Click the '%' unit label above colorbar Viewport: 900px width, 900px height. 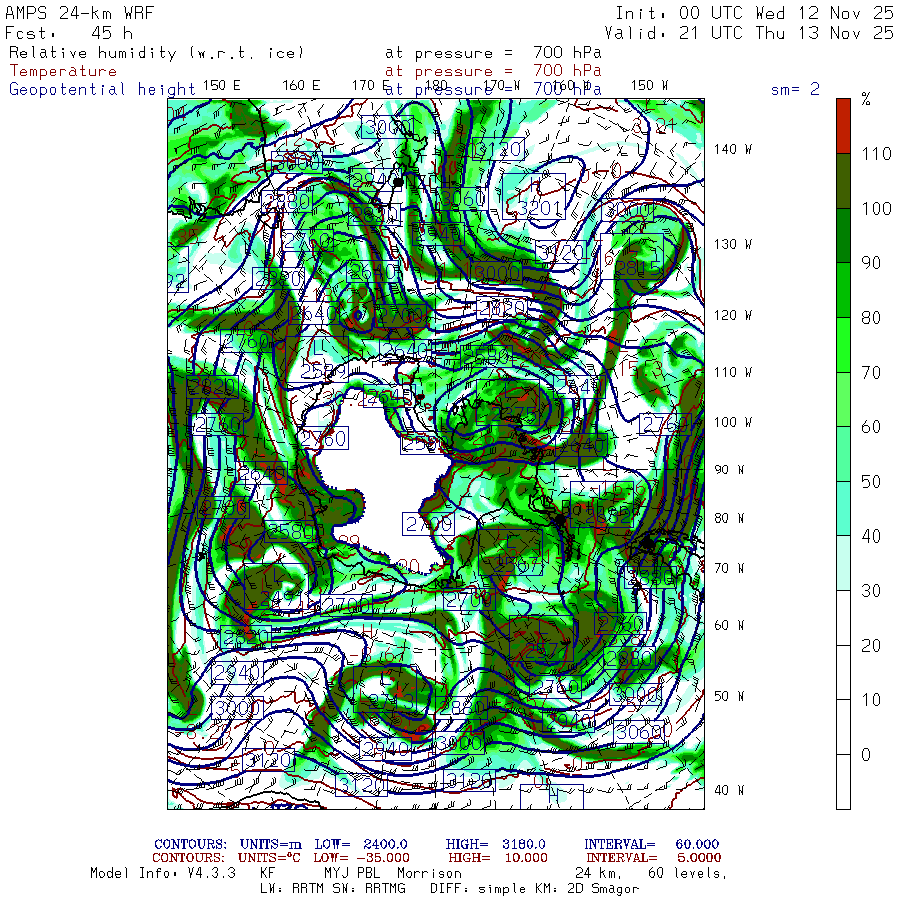point(866,100)
